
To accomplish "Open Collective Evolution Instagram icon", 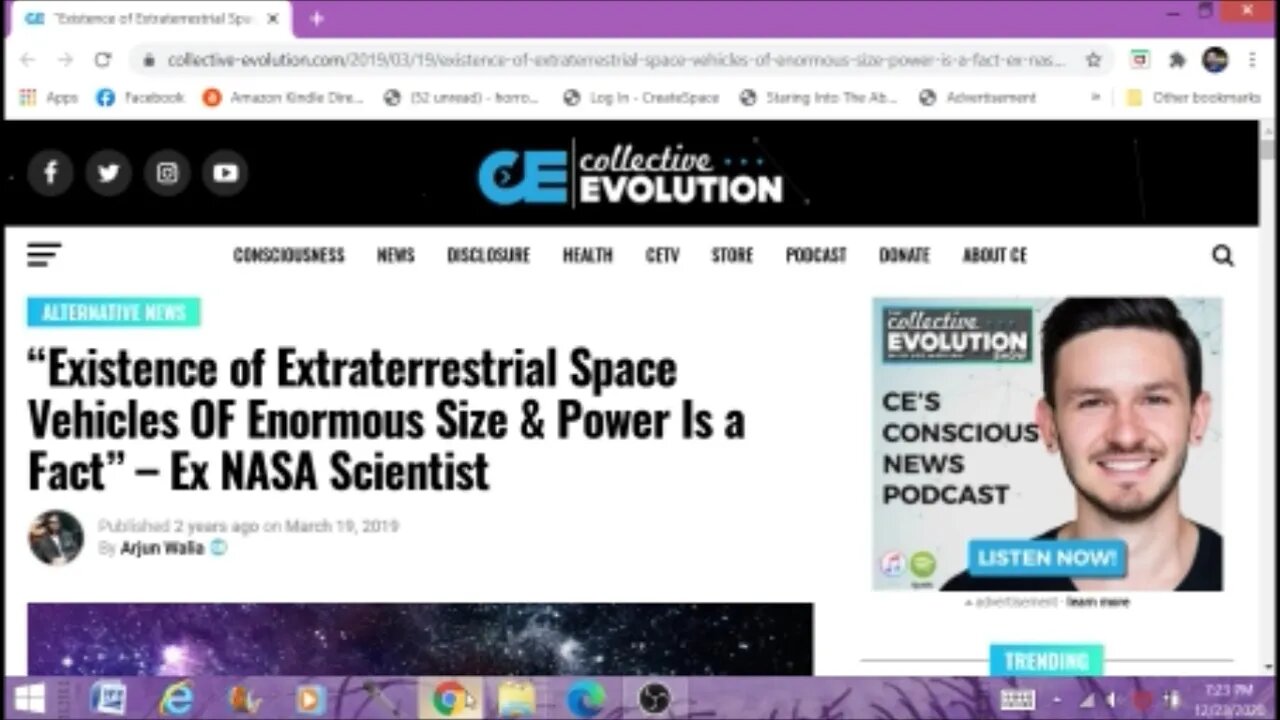I will (x=167, y=173).
